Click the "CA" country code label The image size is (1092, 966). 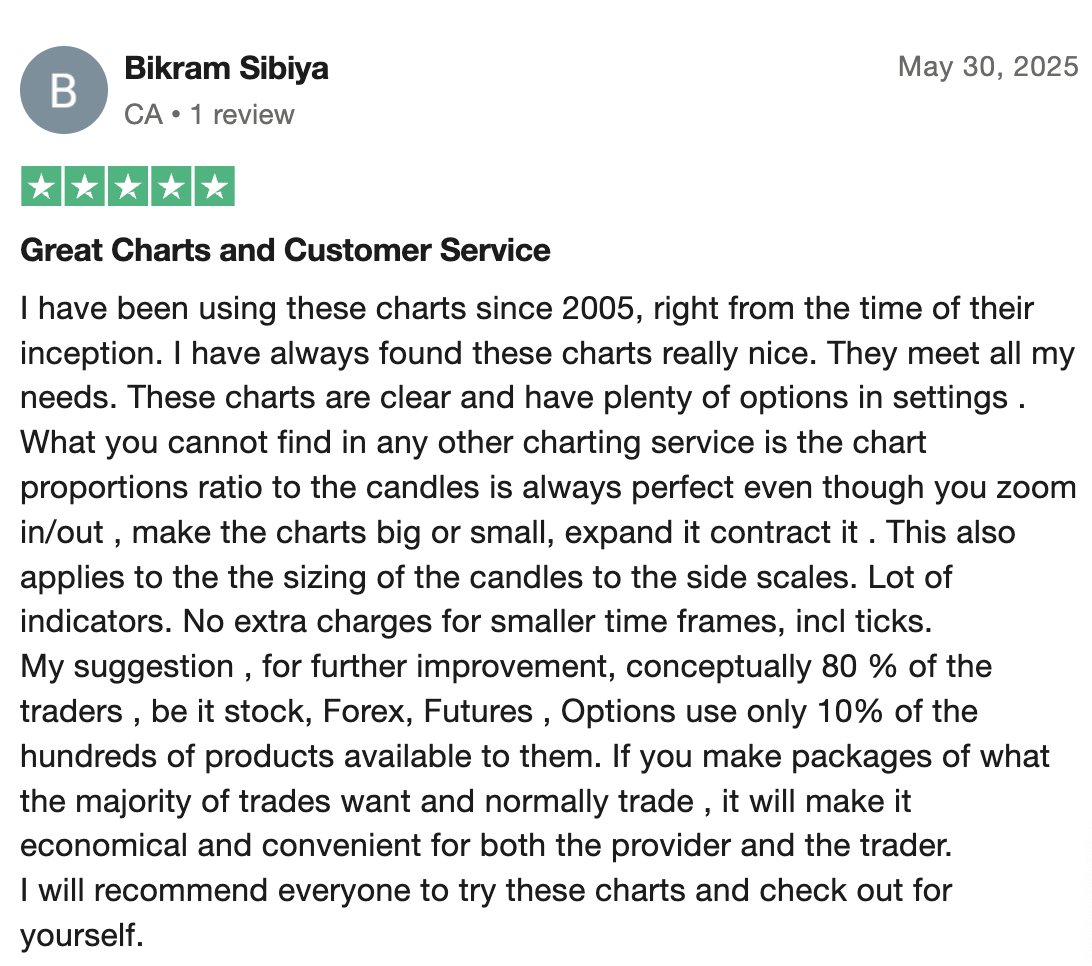click(x=143, y=115)
